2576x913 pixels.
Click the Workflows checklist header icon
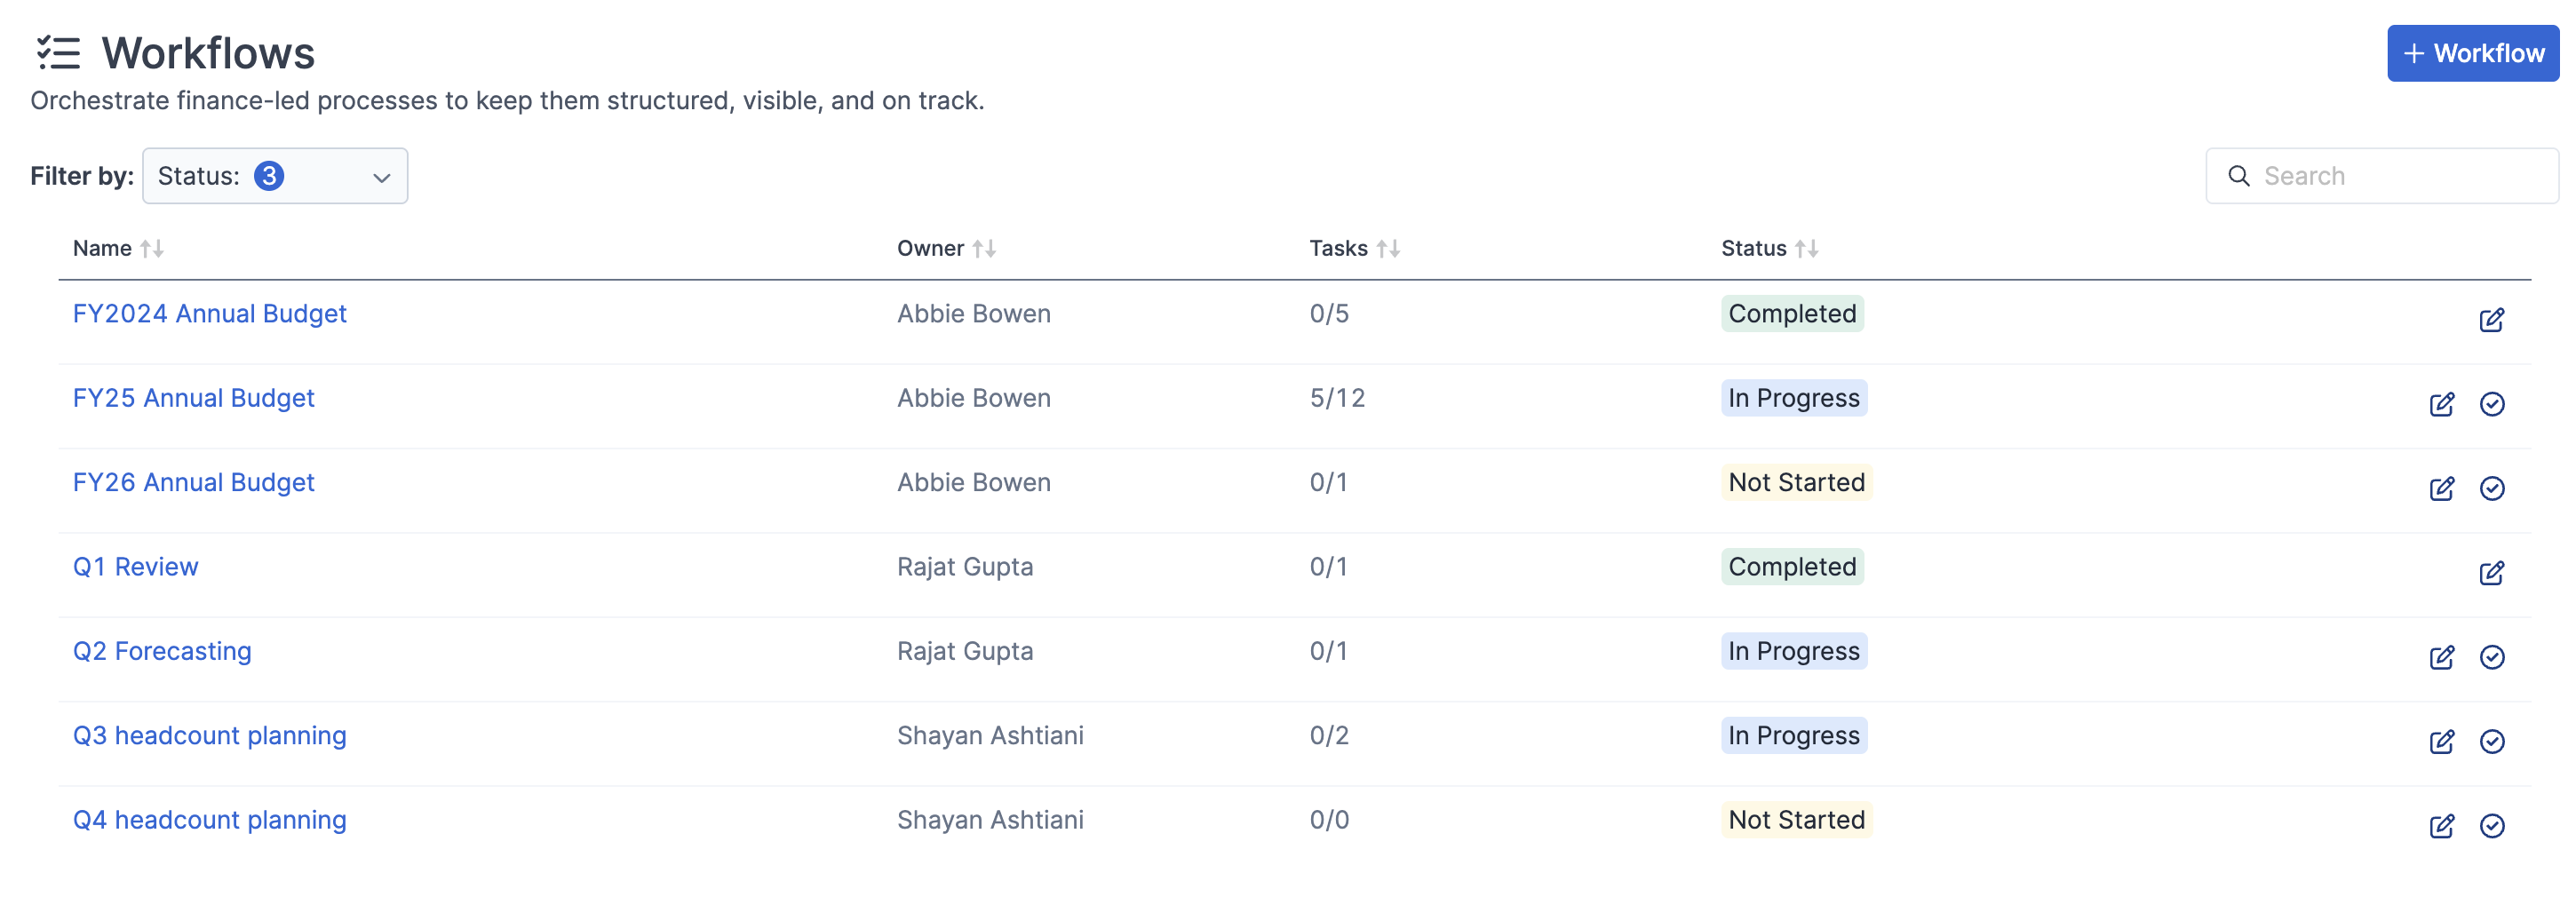(57, 53)
